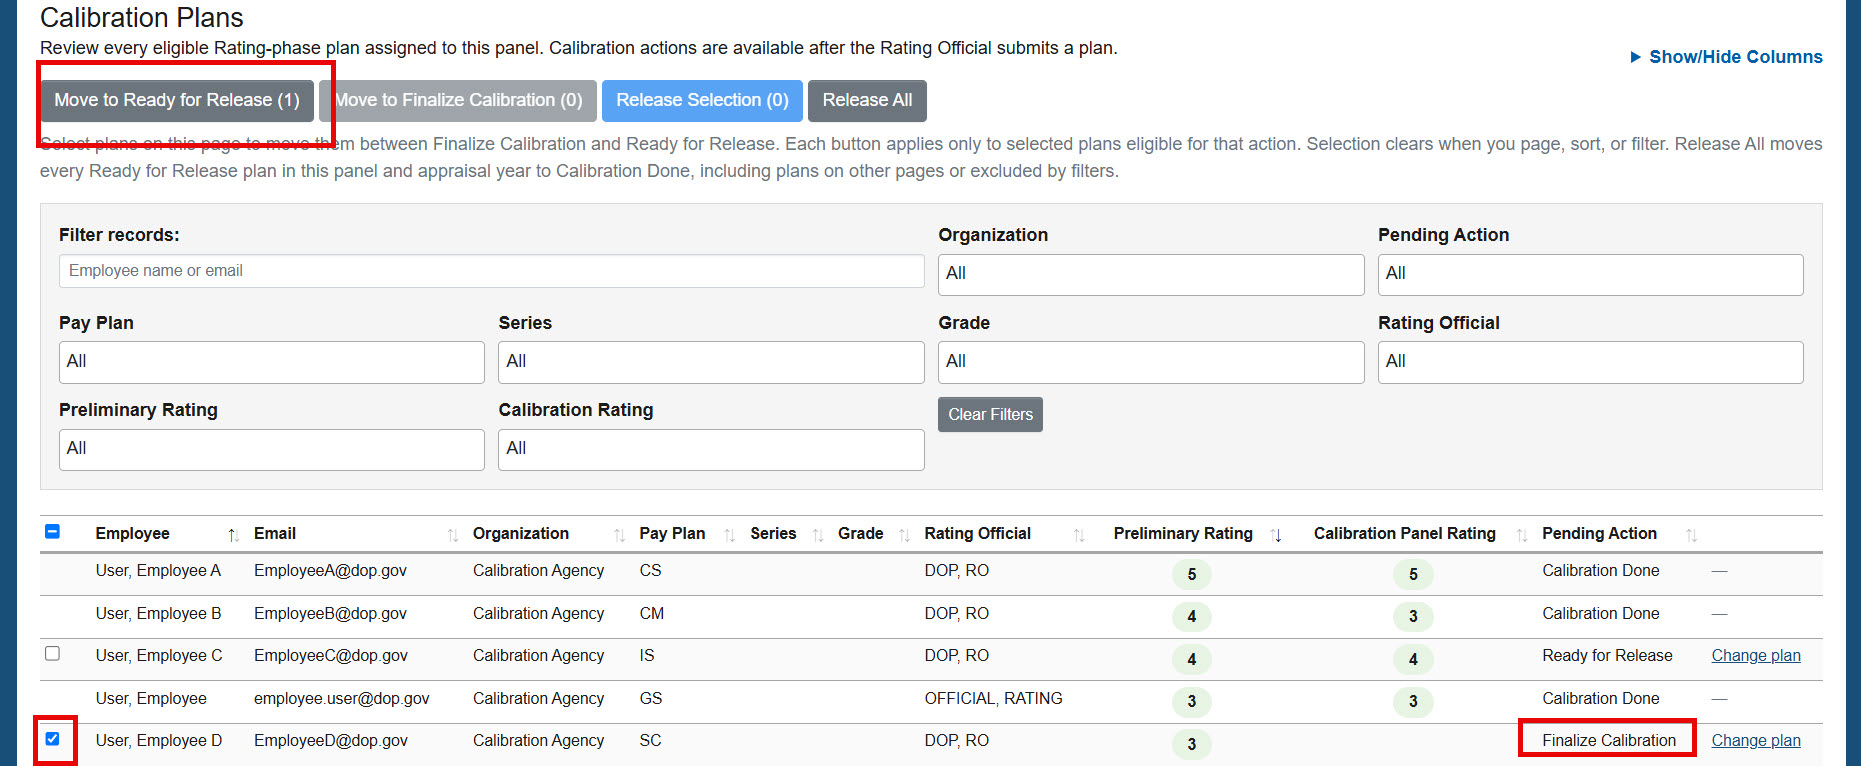Viewport: 1861px width, 766px height.
Task: Click the OFFICIAL, RATING cell
Action: 993,699
